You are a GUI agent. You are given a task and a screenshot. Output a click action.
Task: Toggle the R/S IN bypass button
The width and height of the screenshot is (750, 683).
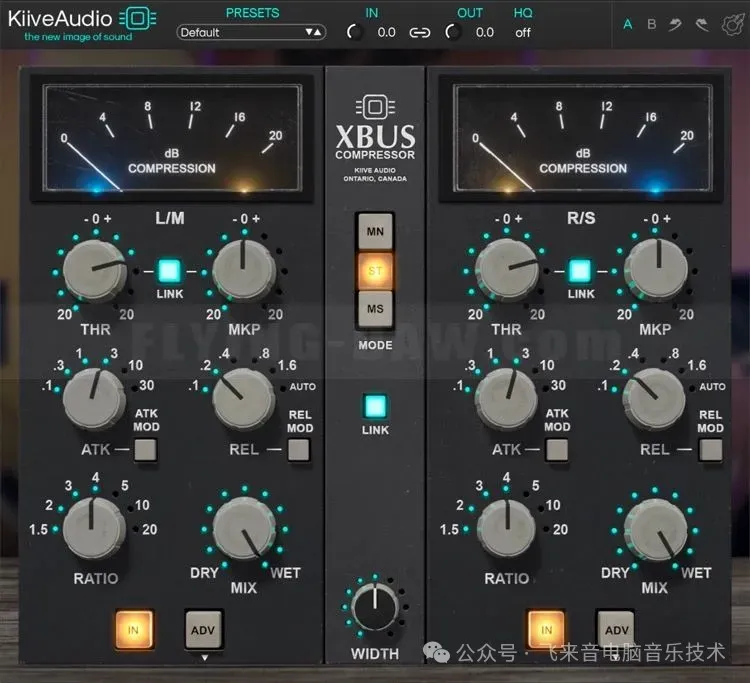(546, 629)
